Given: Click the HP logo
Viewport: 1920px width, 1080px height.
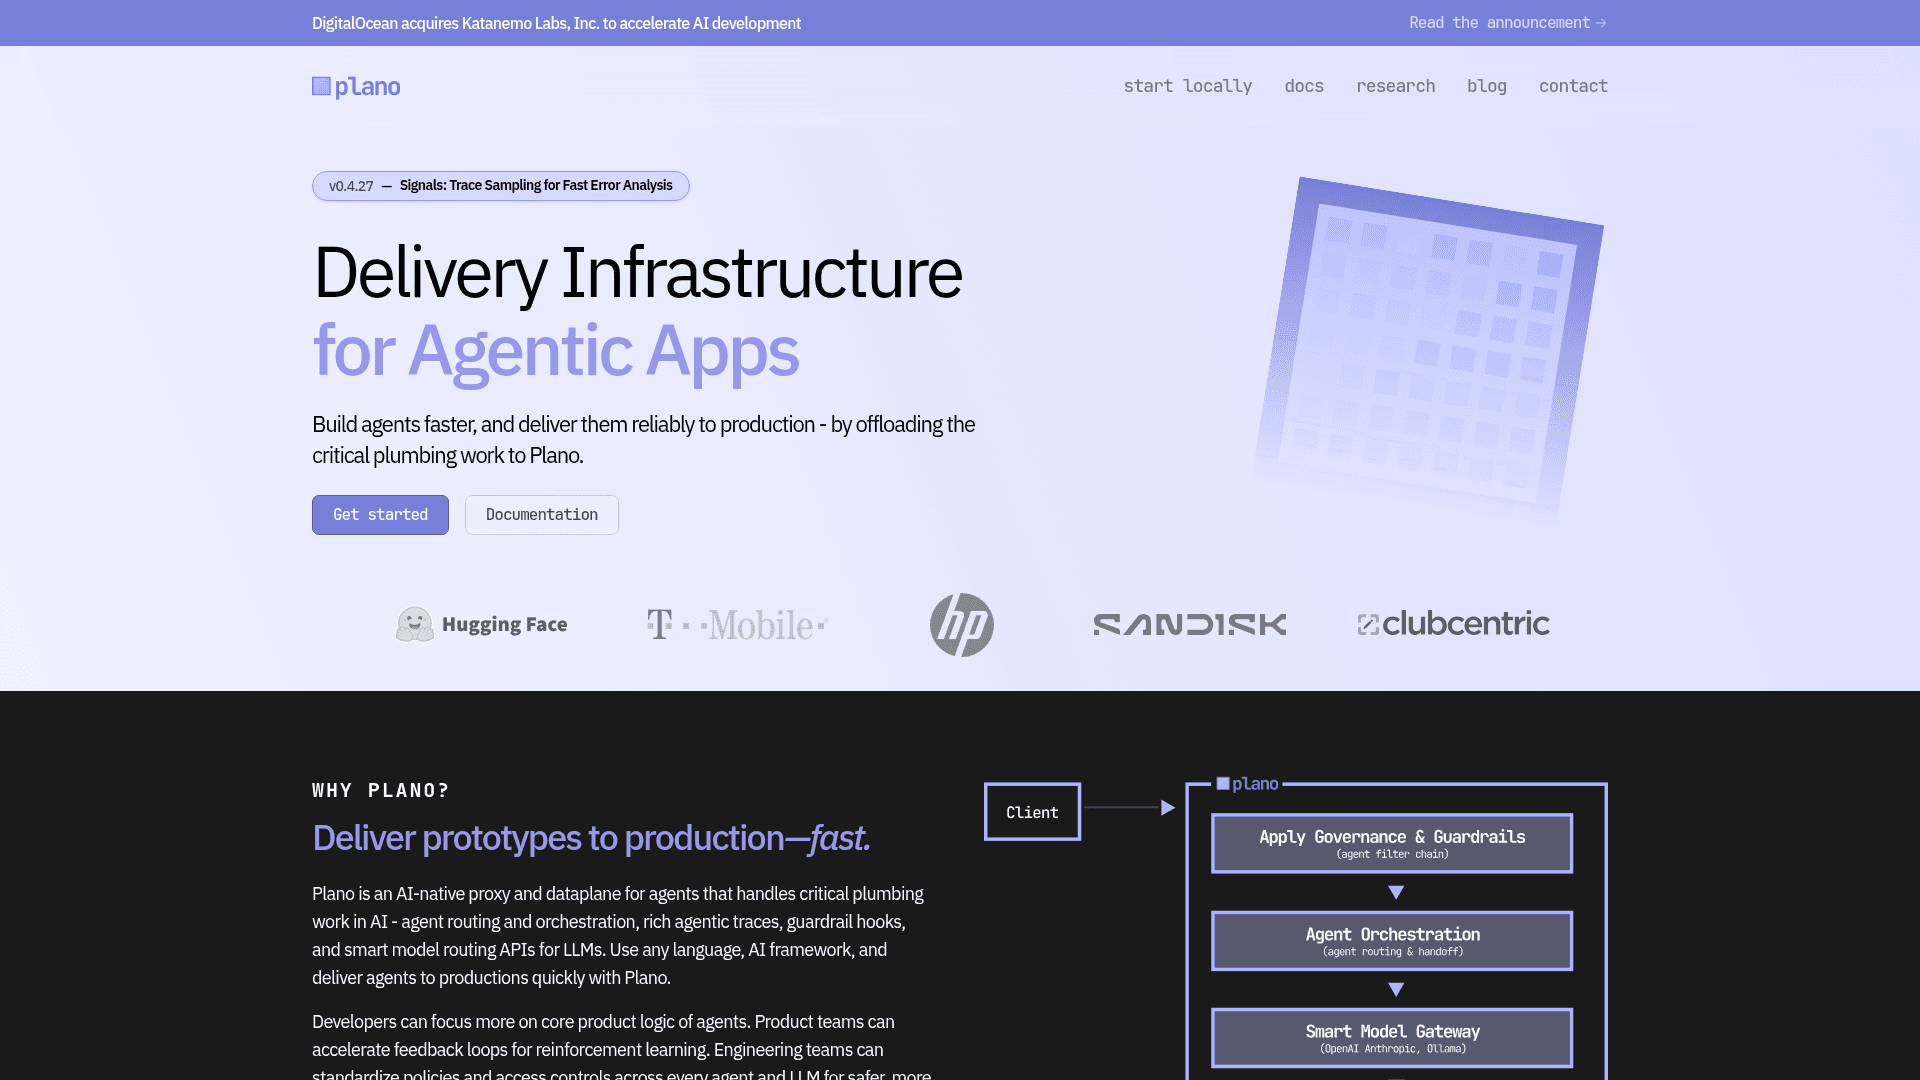Looking at the screenshot, I should [x=962, y=625].
